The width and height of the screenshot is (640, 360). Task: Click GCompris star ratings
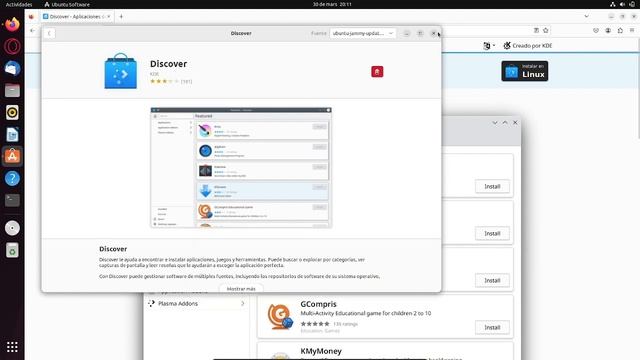[x=315, y=324]
